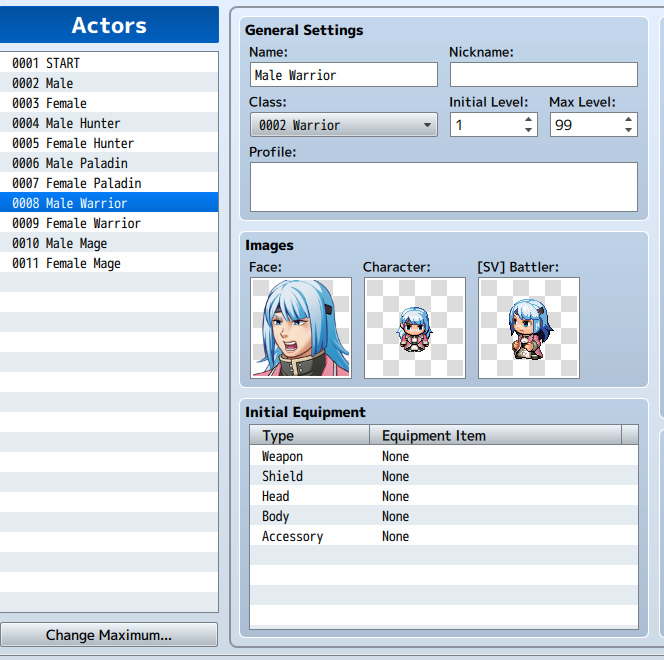Select the Accessory equipment row
664x660 pixels.
[x=444, y=536]
